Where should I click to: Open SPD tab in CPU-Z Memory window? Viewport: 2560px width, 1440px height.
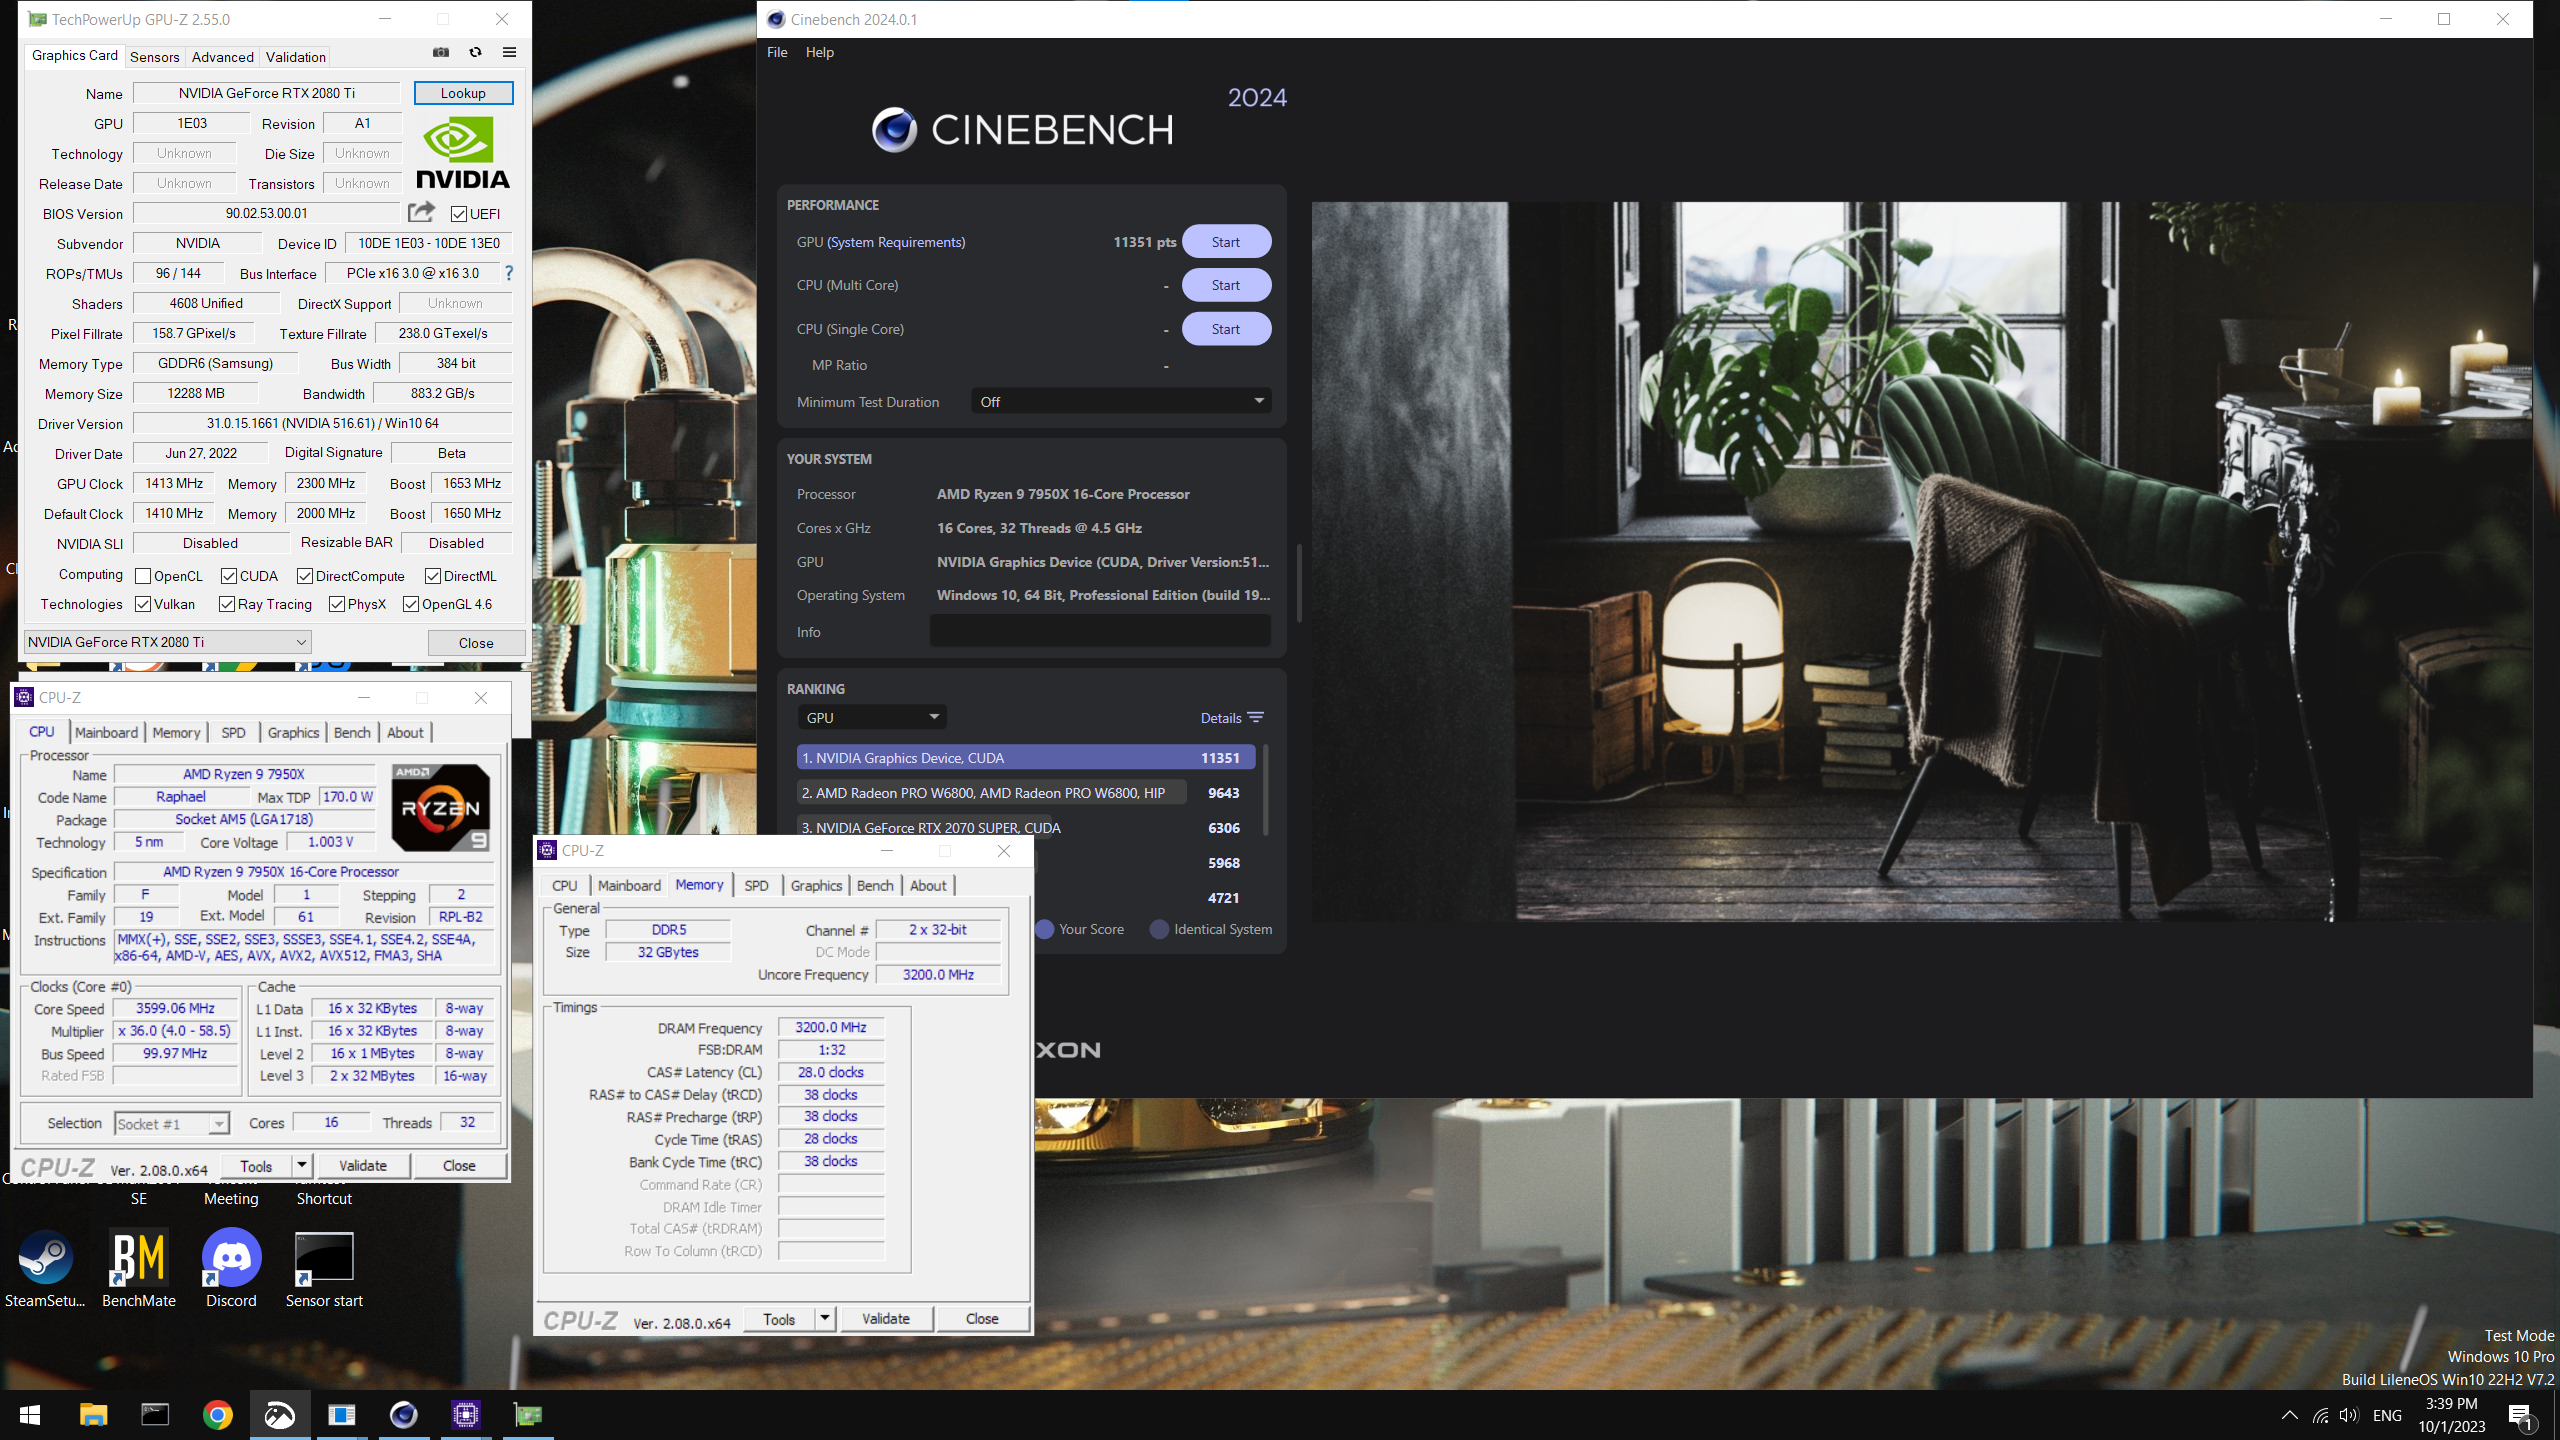(757, 886)
